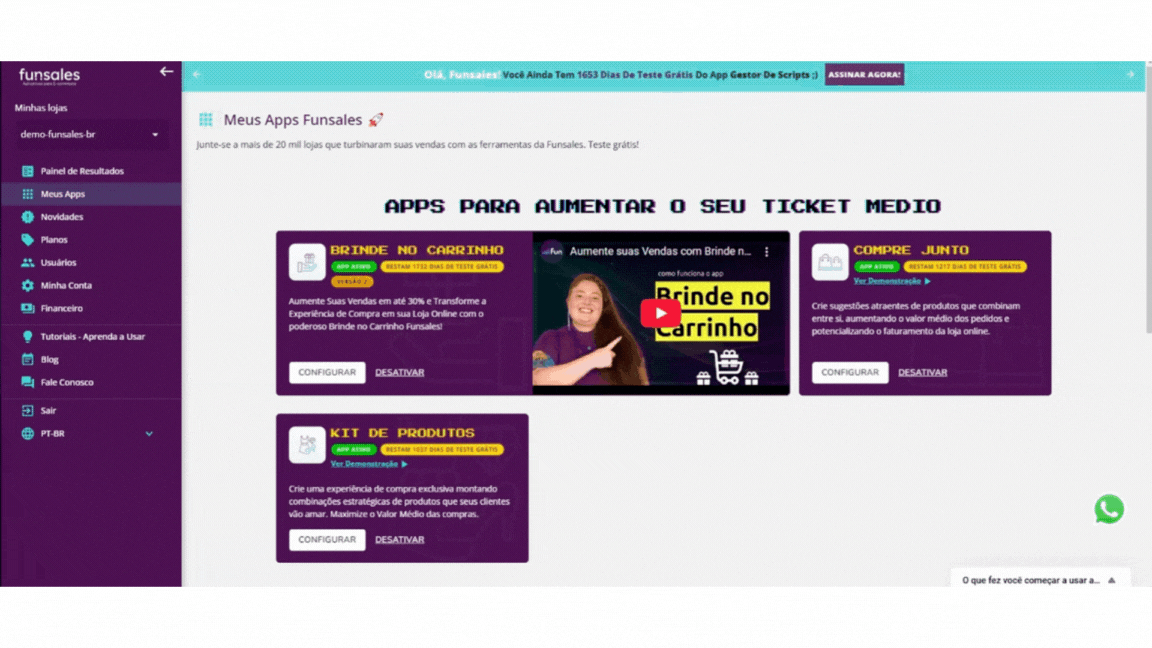Open Tutoriais - Aprenda a Usar
This screenshot has height=648, width=1152.
93,336
